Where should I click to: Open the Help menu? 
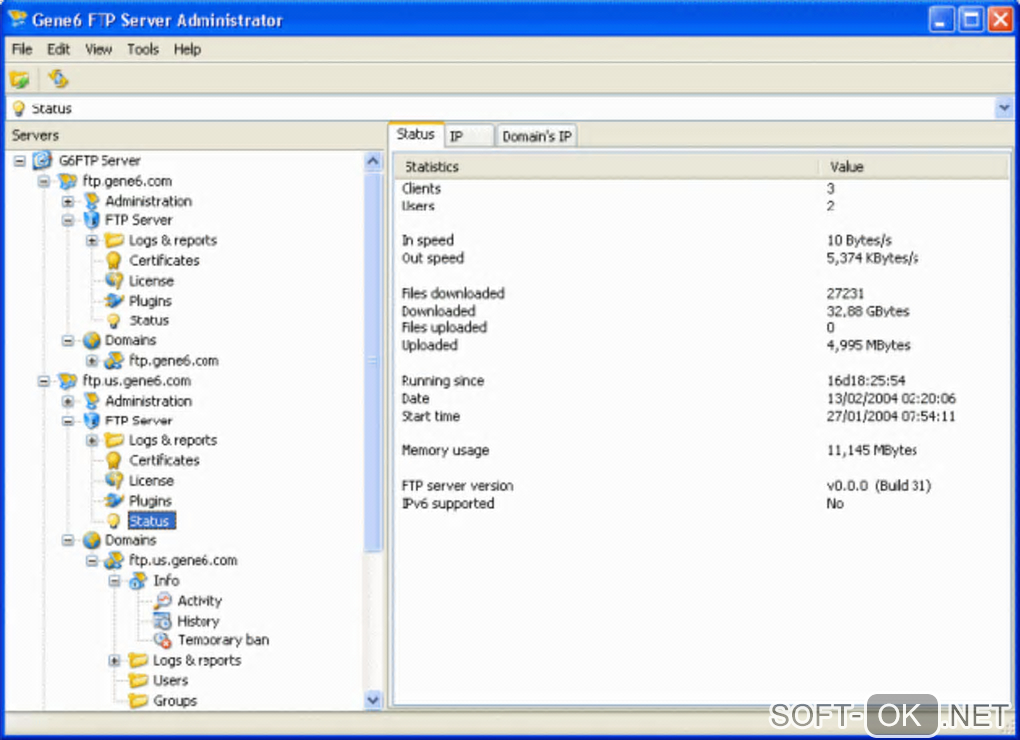pyautogui.click(x=187, y=49)
